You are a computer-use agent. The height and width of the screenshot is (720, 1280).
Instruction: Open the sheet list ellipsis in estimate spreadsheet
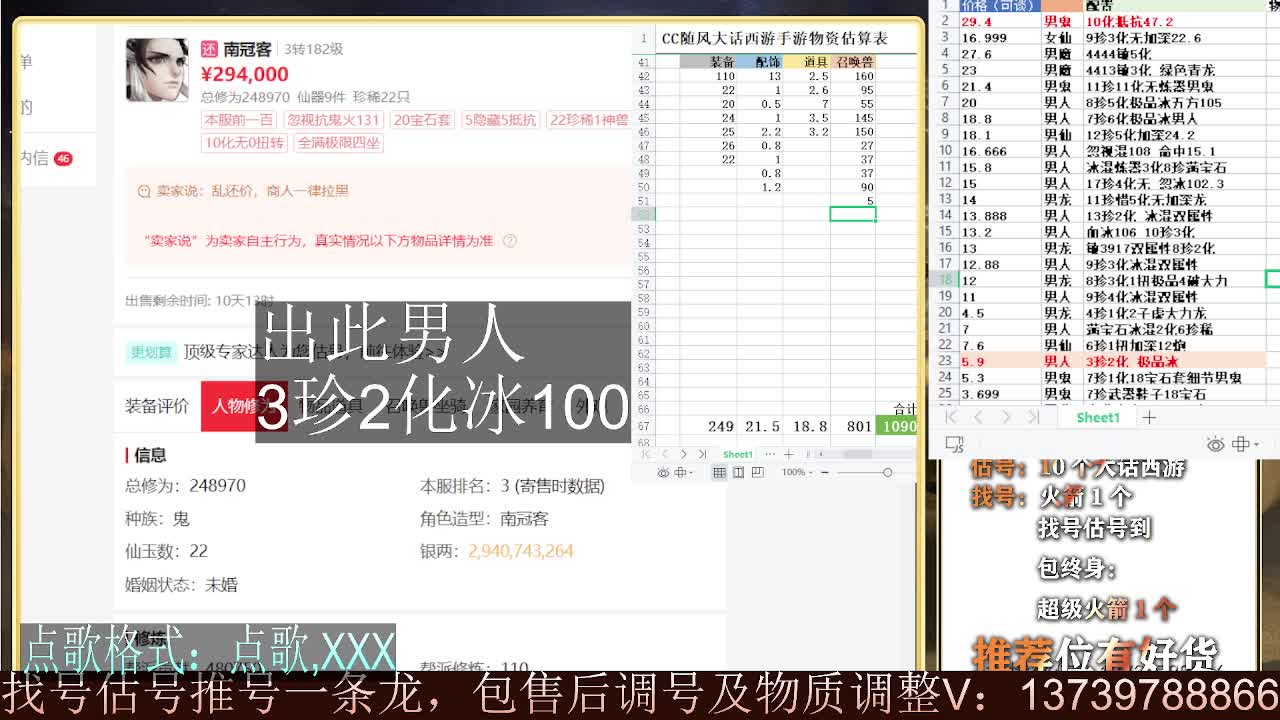pyautogui.click(x=770, y=454)
